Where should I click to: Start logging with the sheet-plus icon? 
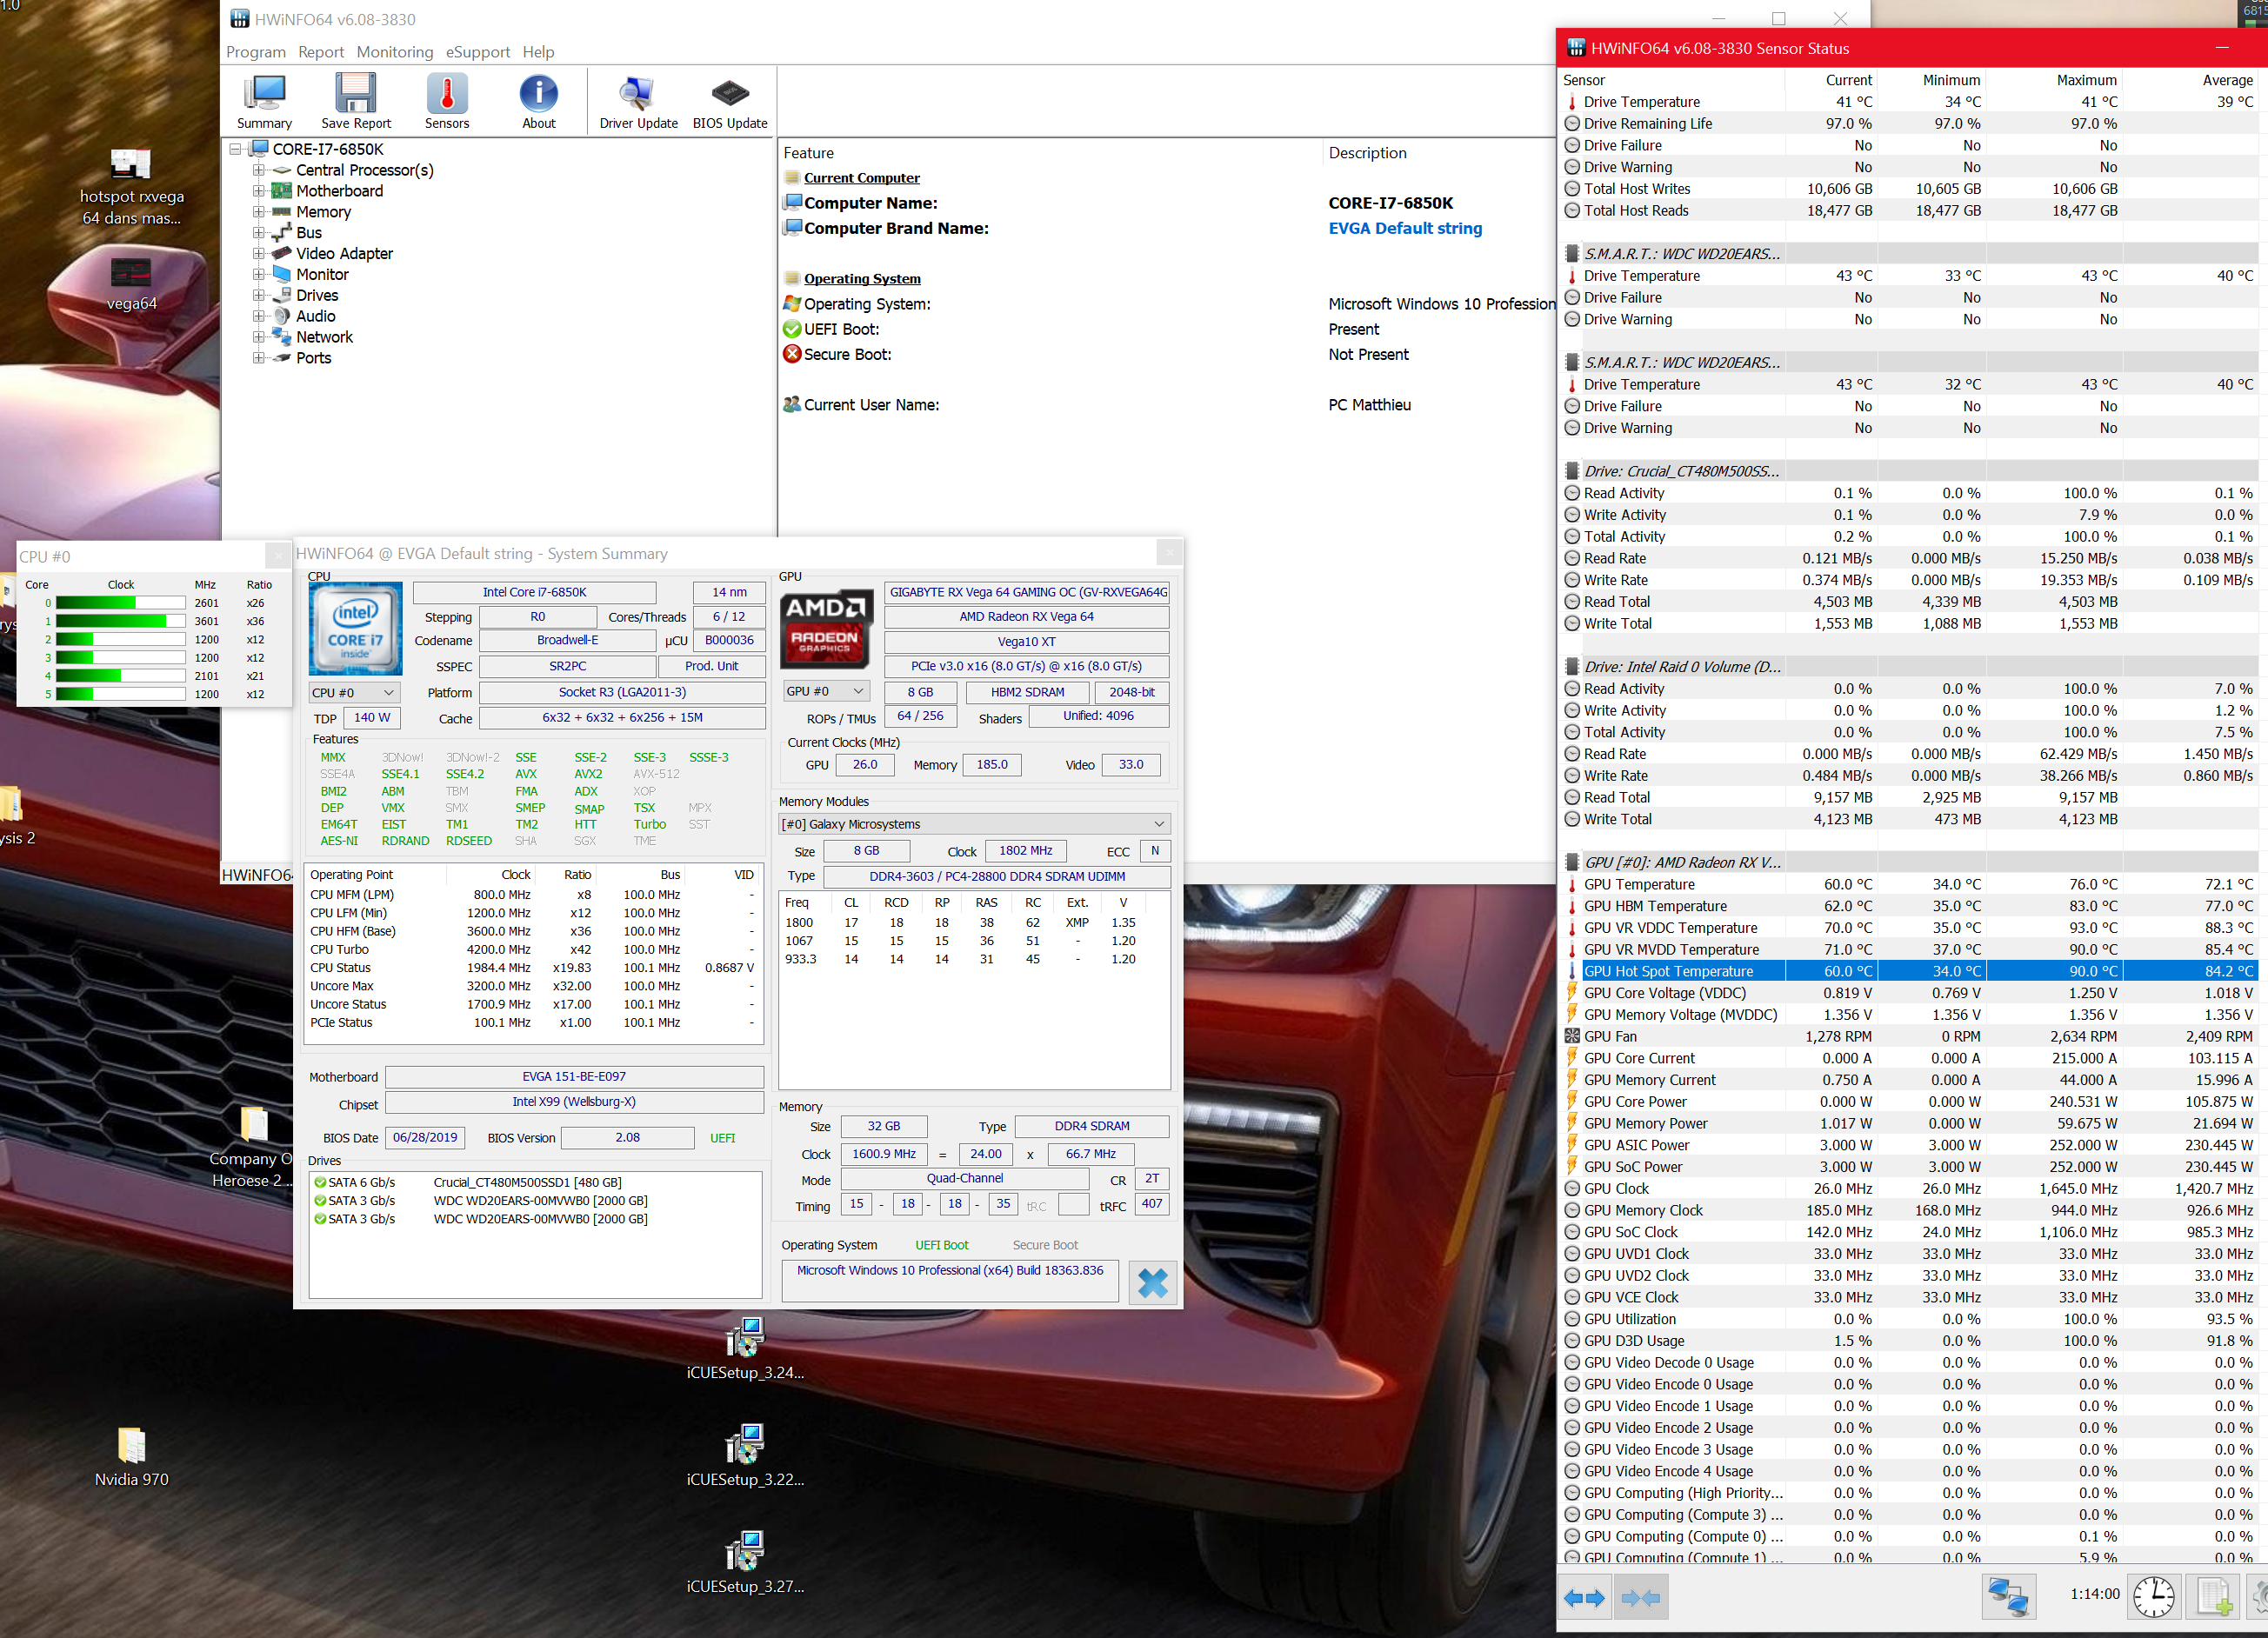pyautogui.click(x=2214, y=1597)
